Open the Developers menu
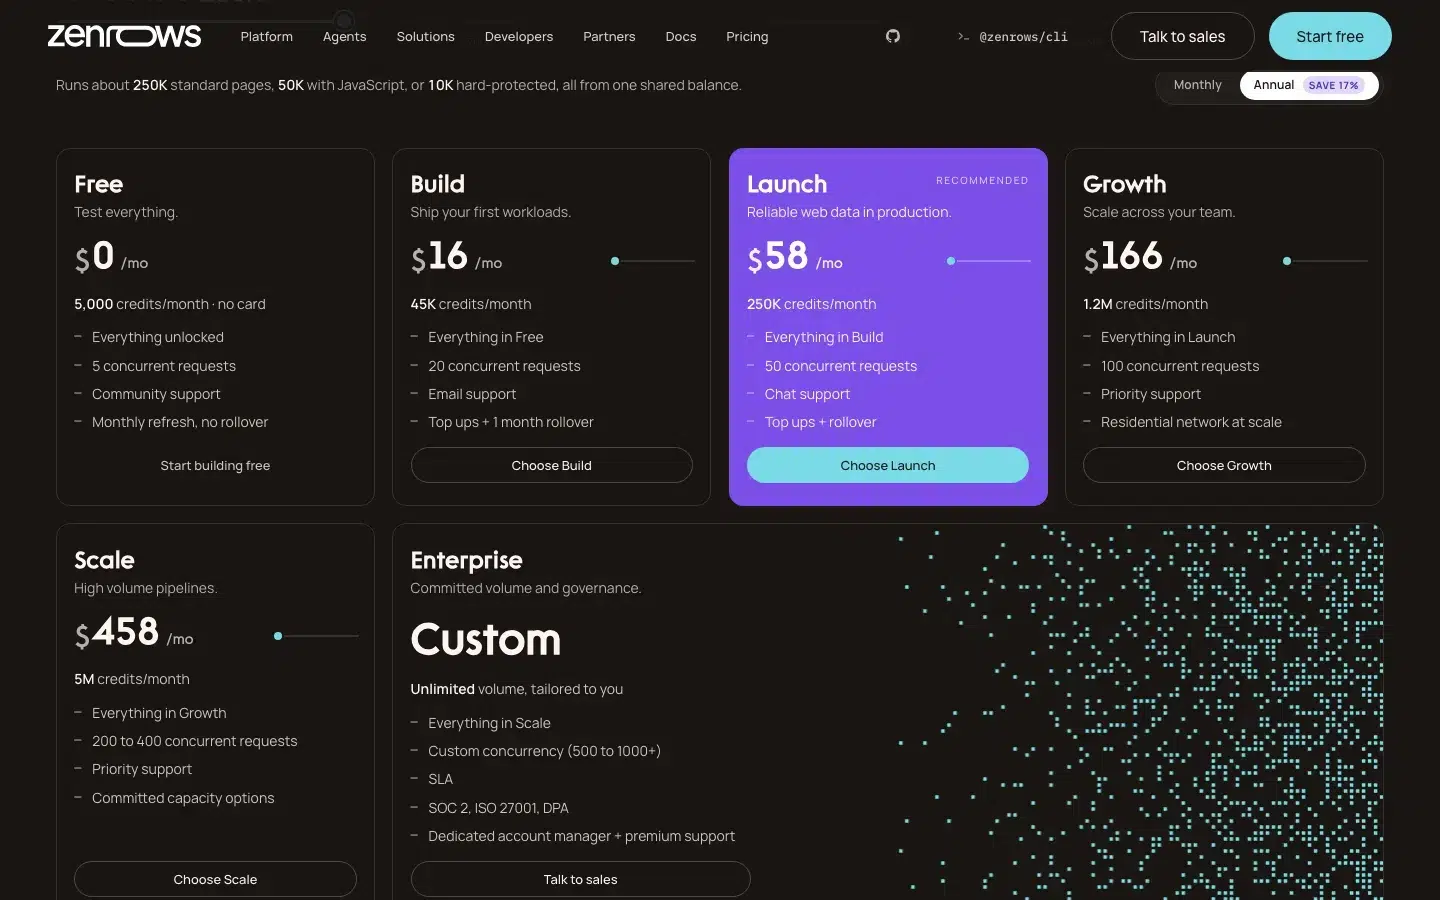Image resolution: width=1440 pixels, height=900 pixels. 519,37
